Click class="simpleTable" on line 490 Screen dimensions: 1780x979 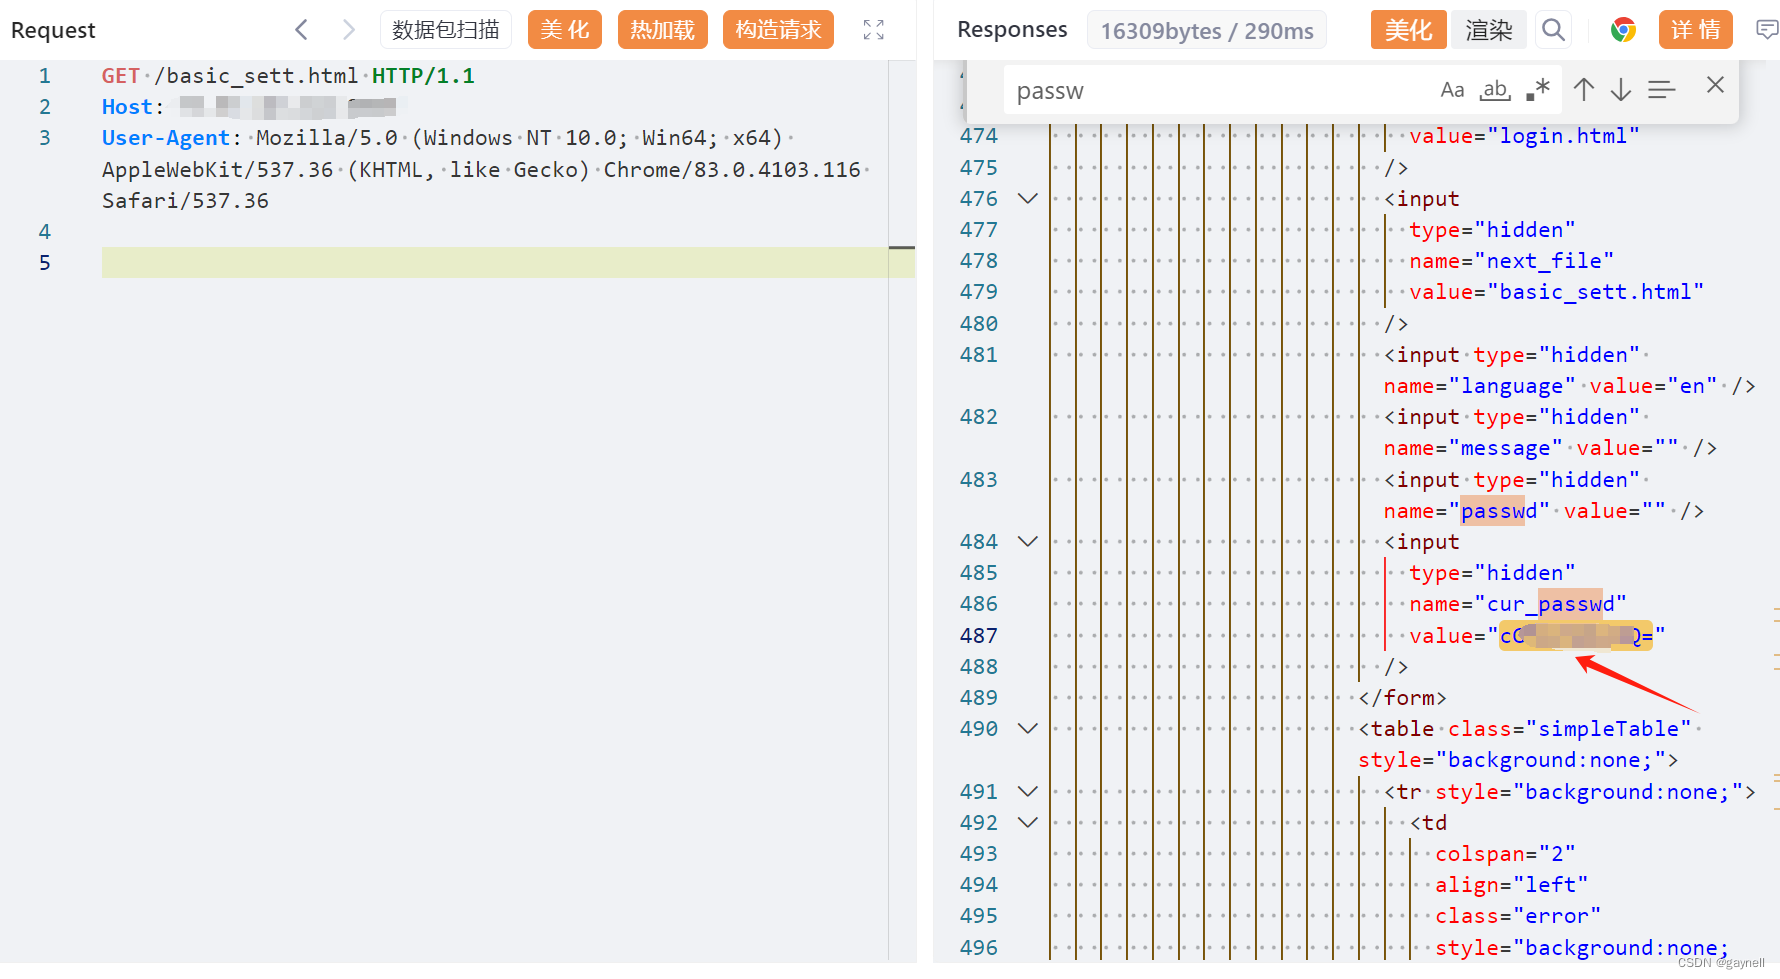[x=1570, y=729]
